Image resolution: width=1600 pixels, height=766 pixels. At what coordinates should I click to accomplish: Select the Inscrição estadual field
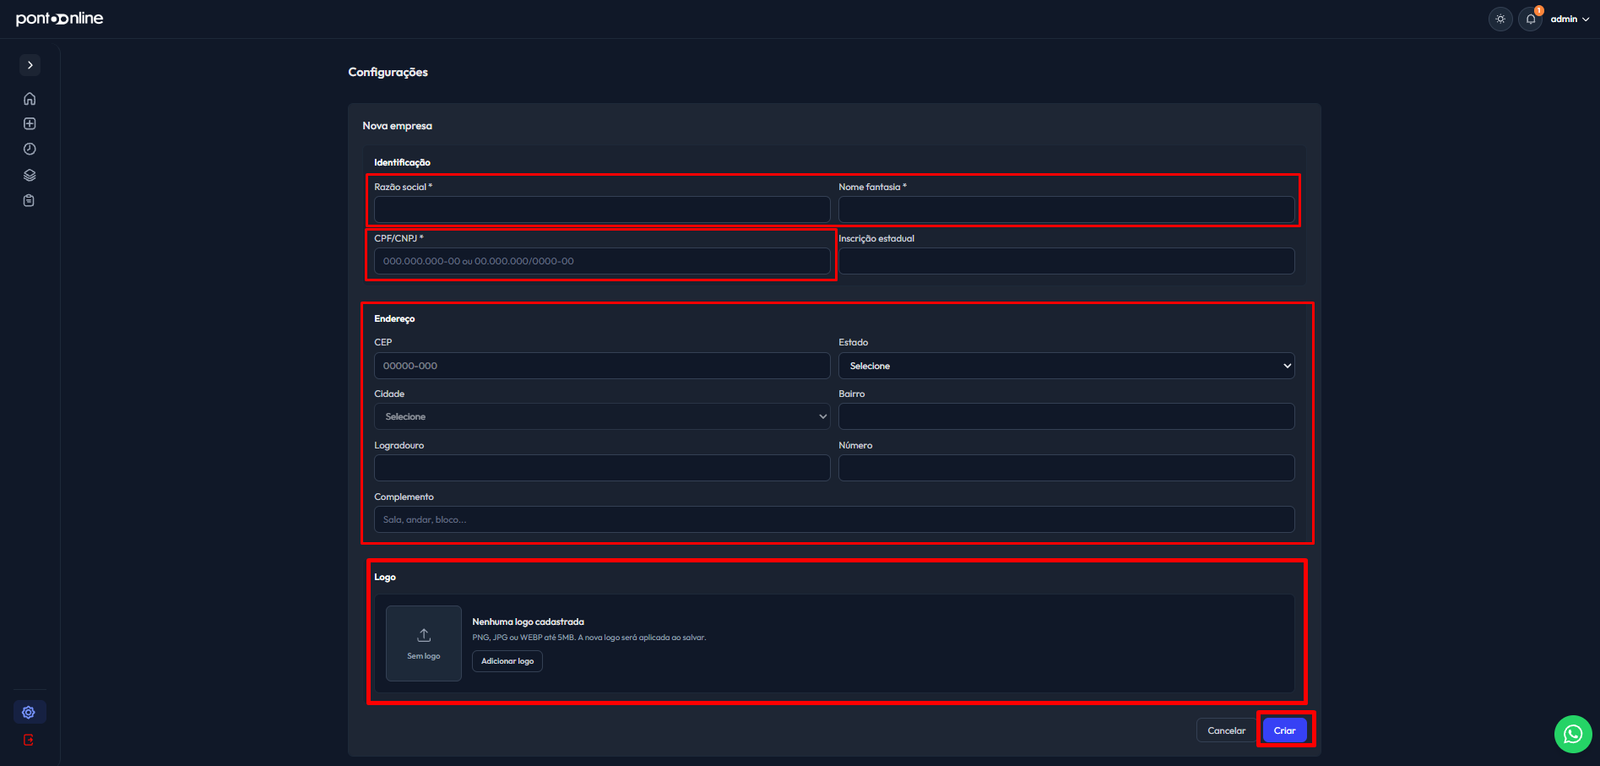[1066, 261]
